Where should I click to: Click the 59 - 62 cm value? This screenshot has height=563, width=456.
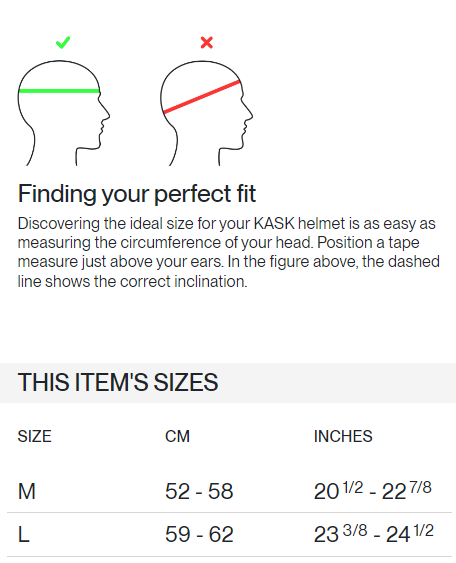click(199, 534)
